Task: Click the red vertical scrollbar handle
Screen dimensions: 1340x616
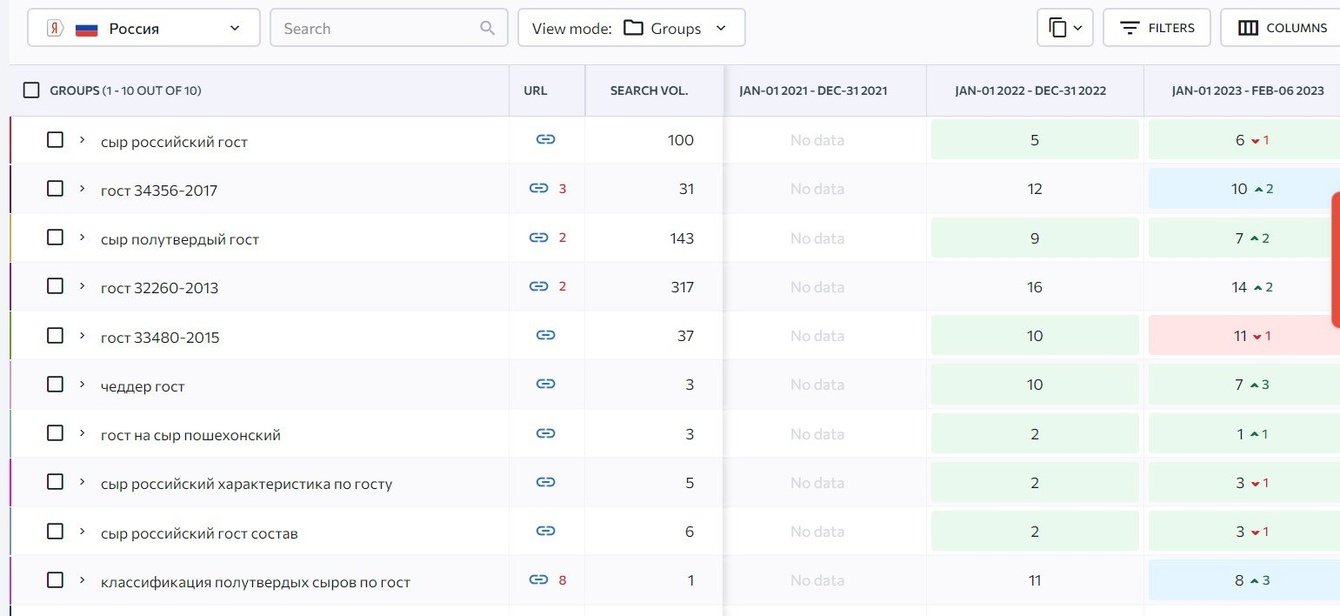Action: tap(1335, 260)
